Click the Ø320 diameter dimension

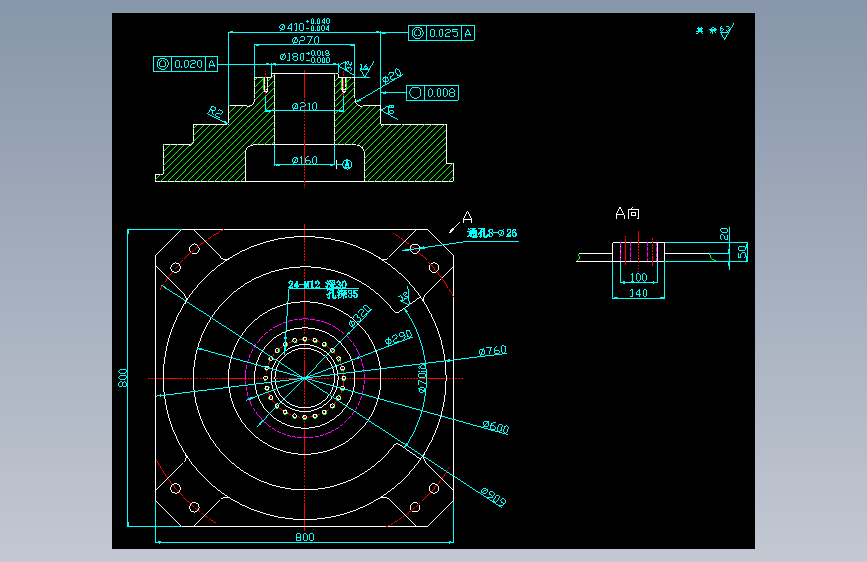click(360, 316)
